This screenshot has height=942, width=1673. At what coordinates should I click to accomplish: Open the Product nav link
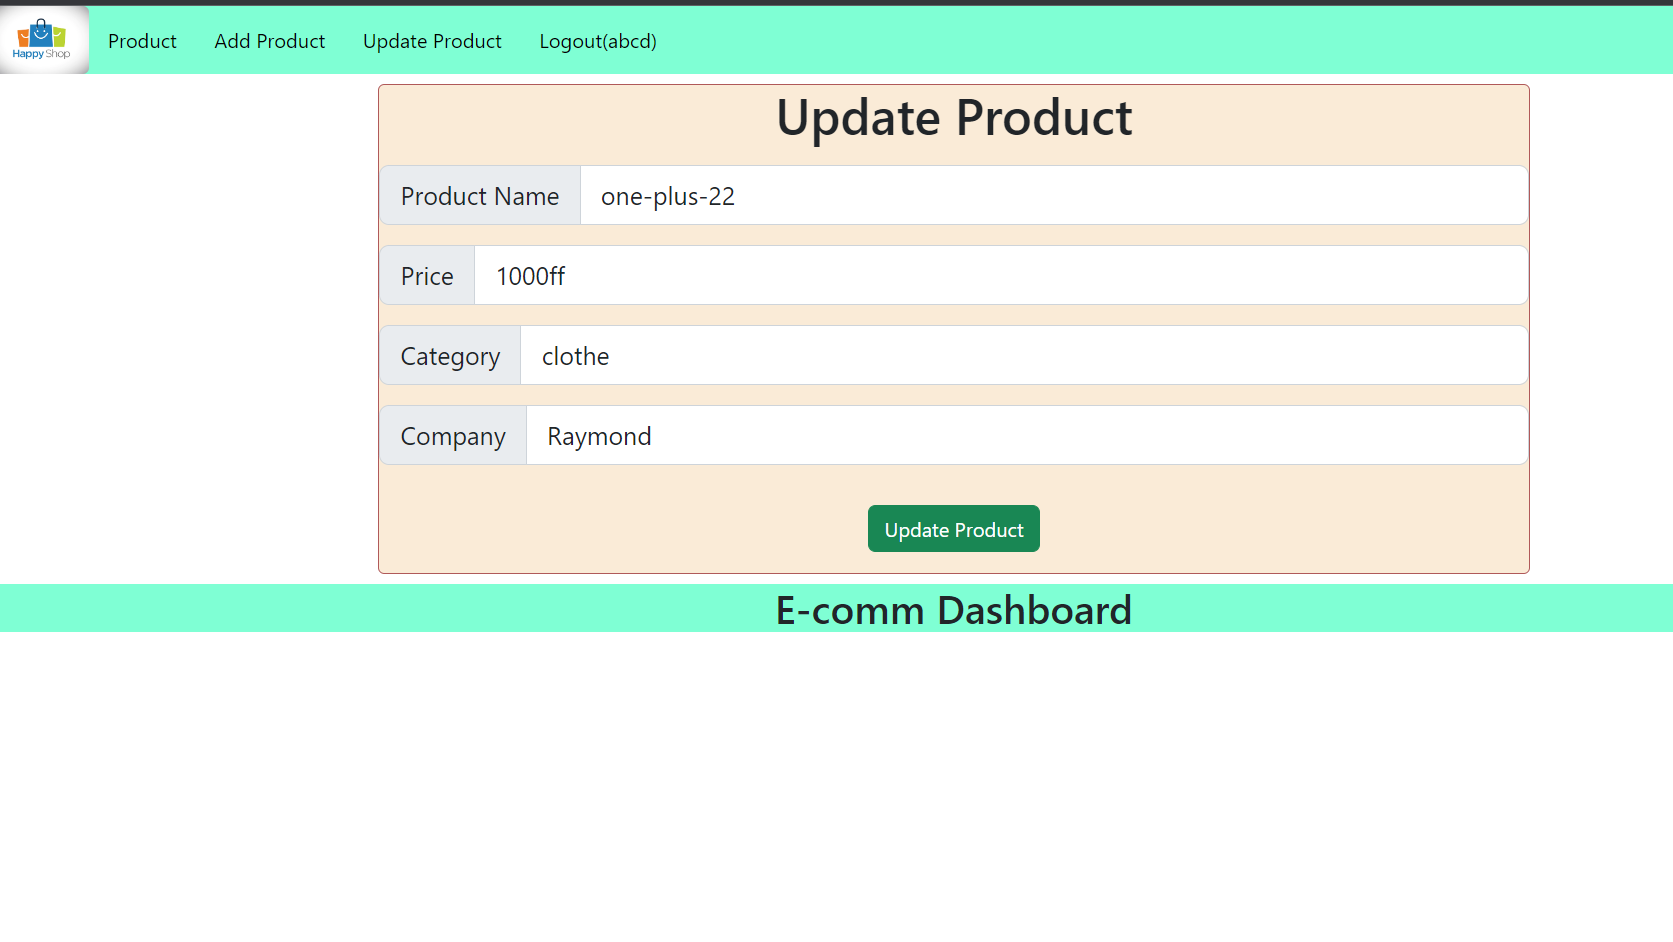click(142, 41)
